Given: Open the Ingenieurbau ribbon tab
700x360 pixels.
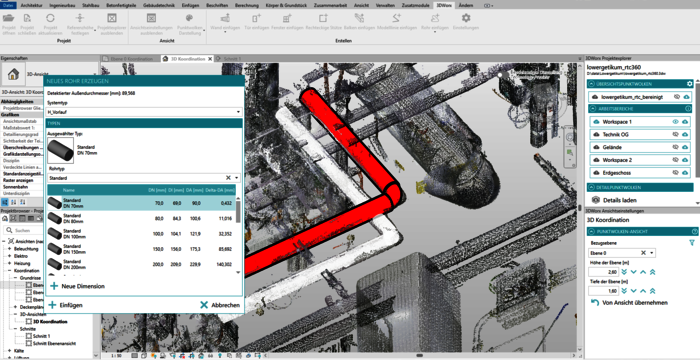Looking at the screenshot, I should click(62, 5).
